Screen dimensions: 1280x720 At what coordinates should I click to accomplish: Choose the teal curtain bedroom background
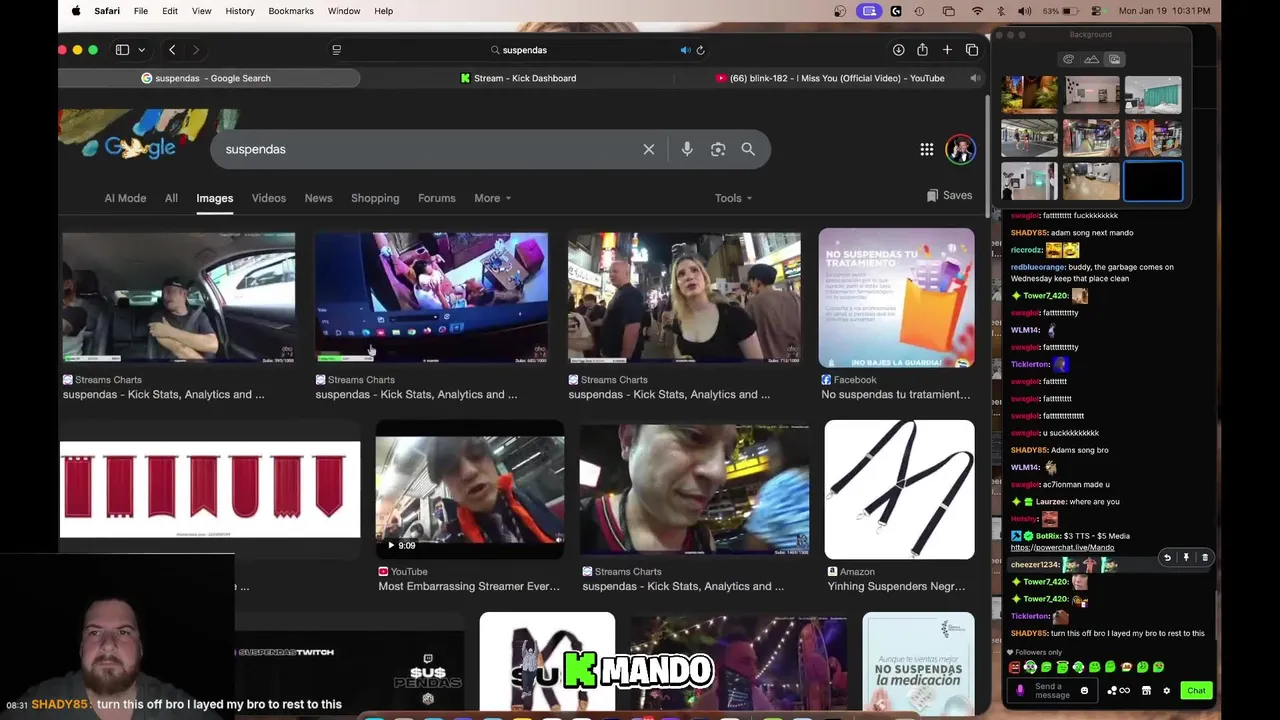1153,95
